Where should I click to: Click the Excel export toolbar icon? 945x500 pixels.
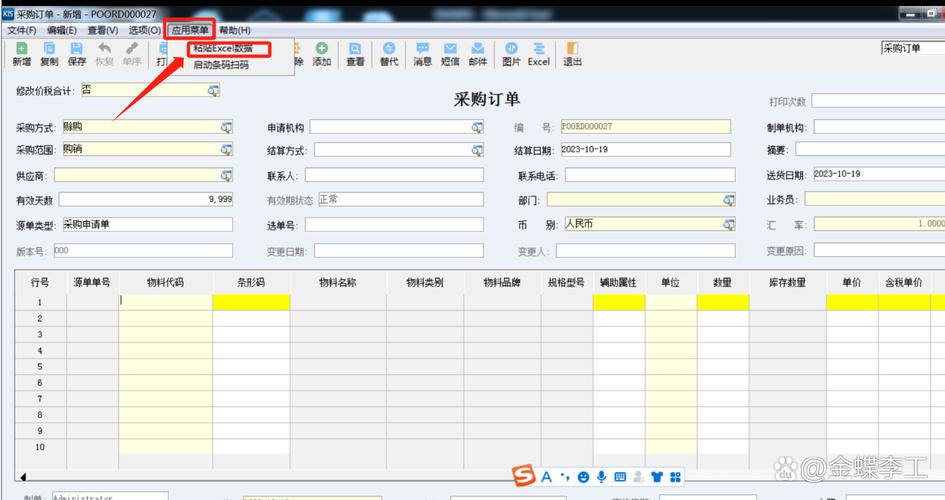click(x=539, y=54)
